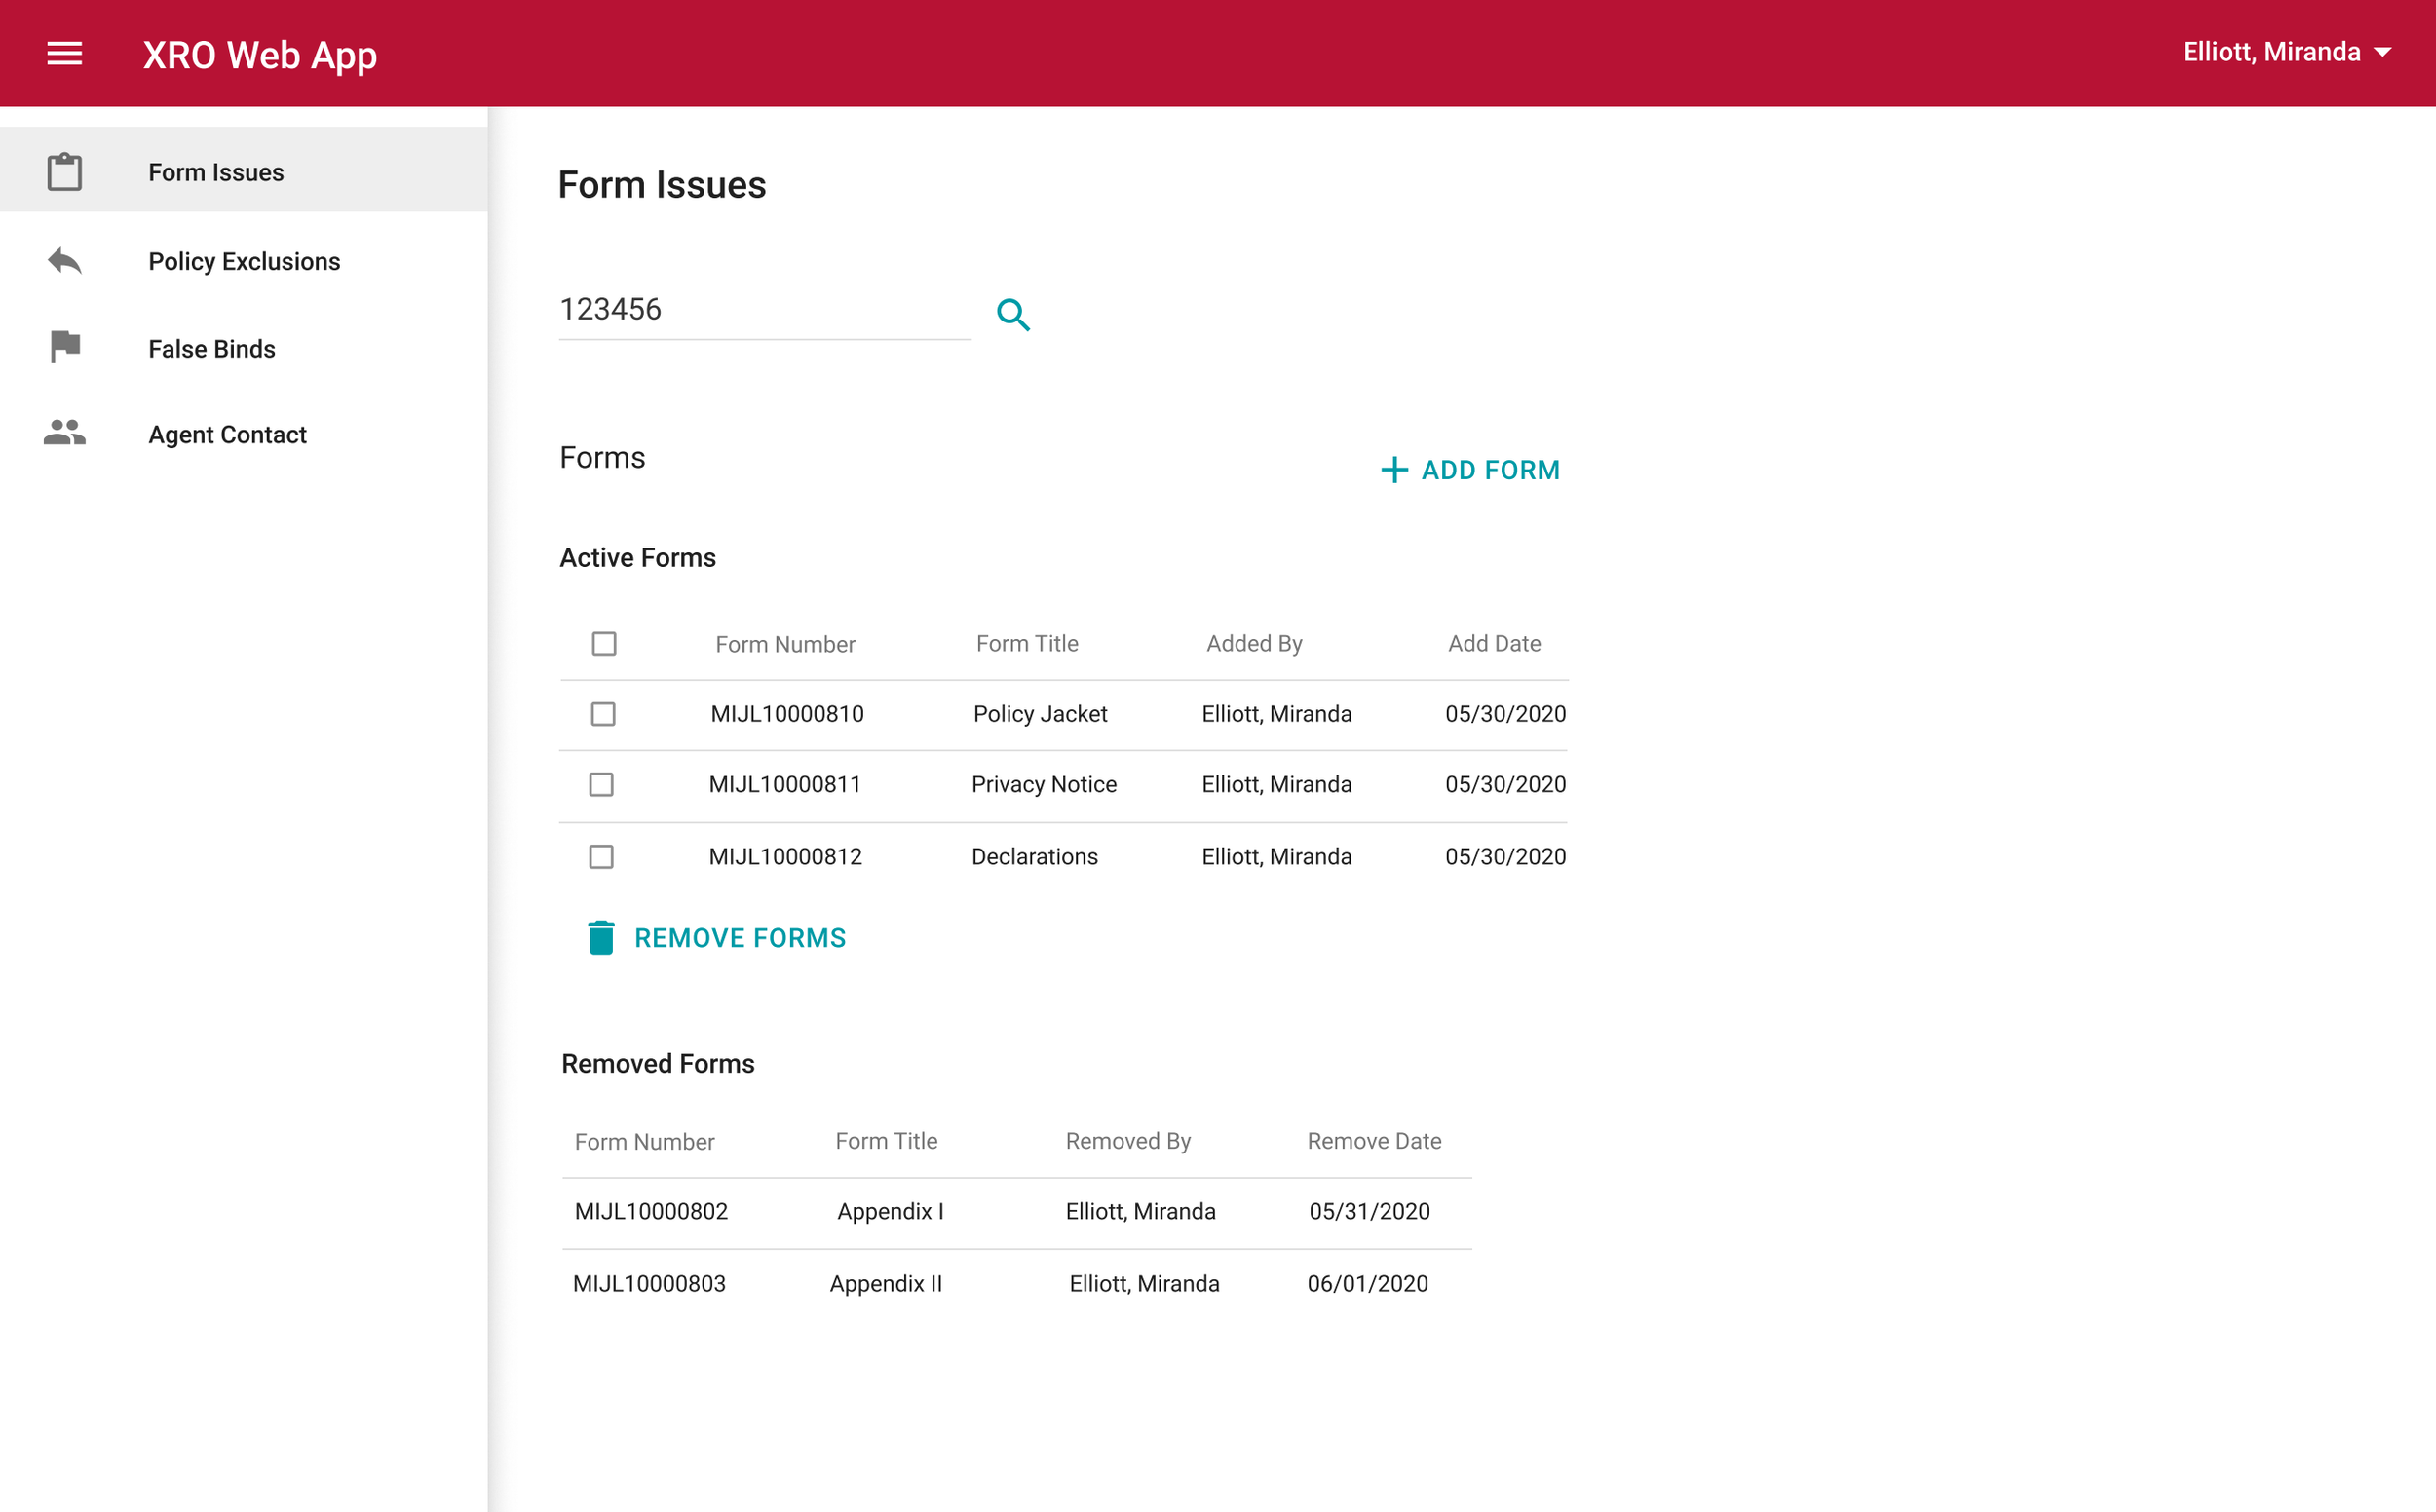Click the clipboard Form Issues icon

tap(64, 172)
